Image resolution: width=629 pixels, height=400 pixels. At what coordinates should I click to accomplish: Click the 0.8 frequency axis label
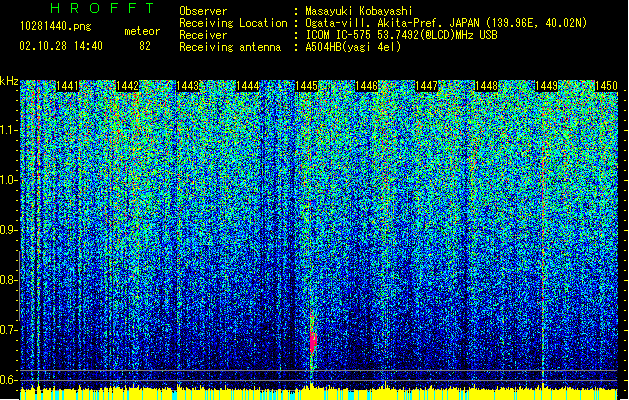[8, 280]
